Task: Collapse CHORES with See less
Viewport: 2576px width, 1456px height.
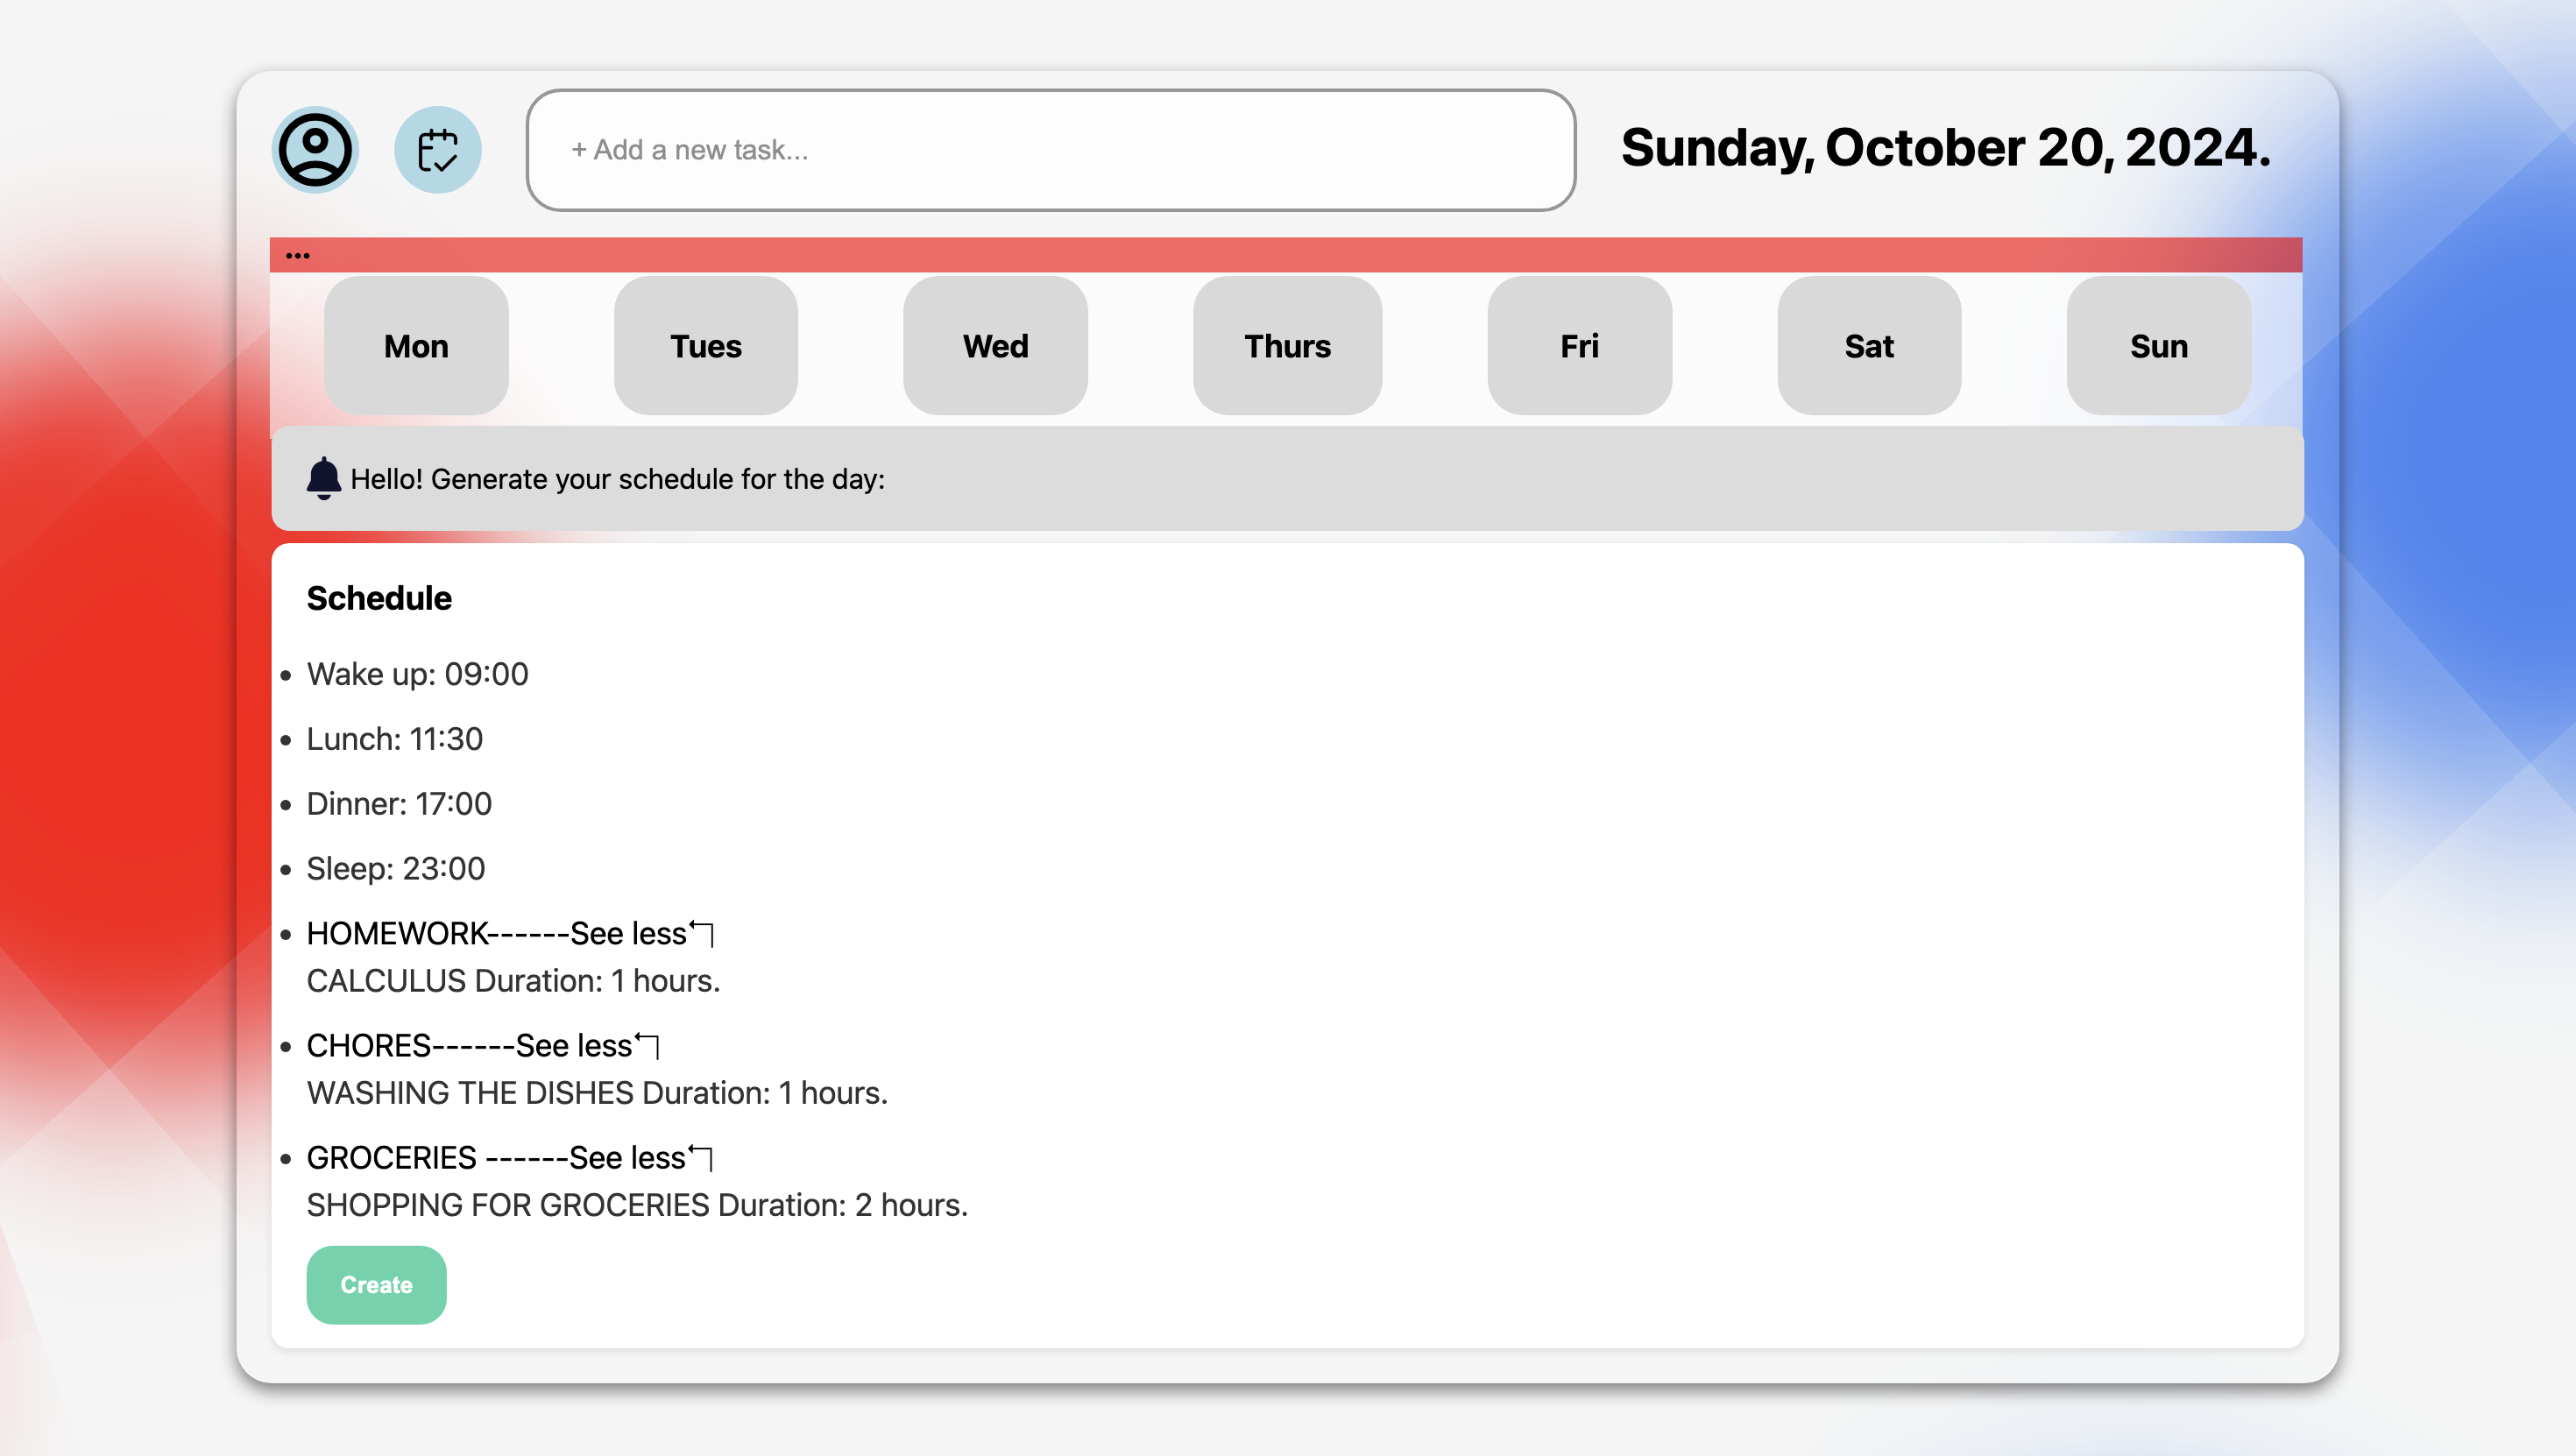Action: (574, 1045)
